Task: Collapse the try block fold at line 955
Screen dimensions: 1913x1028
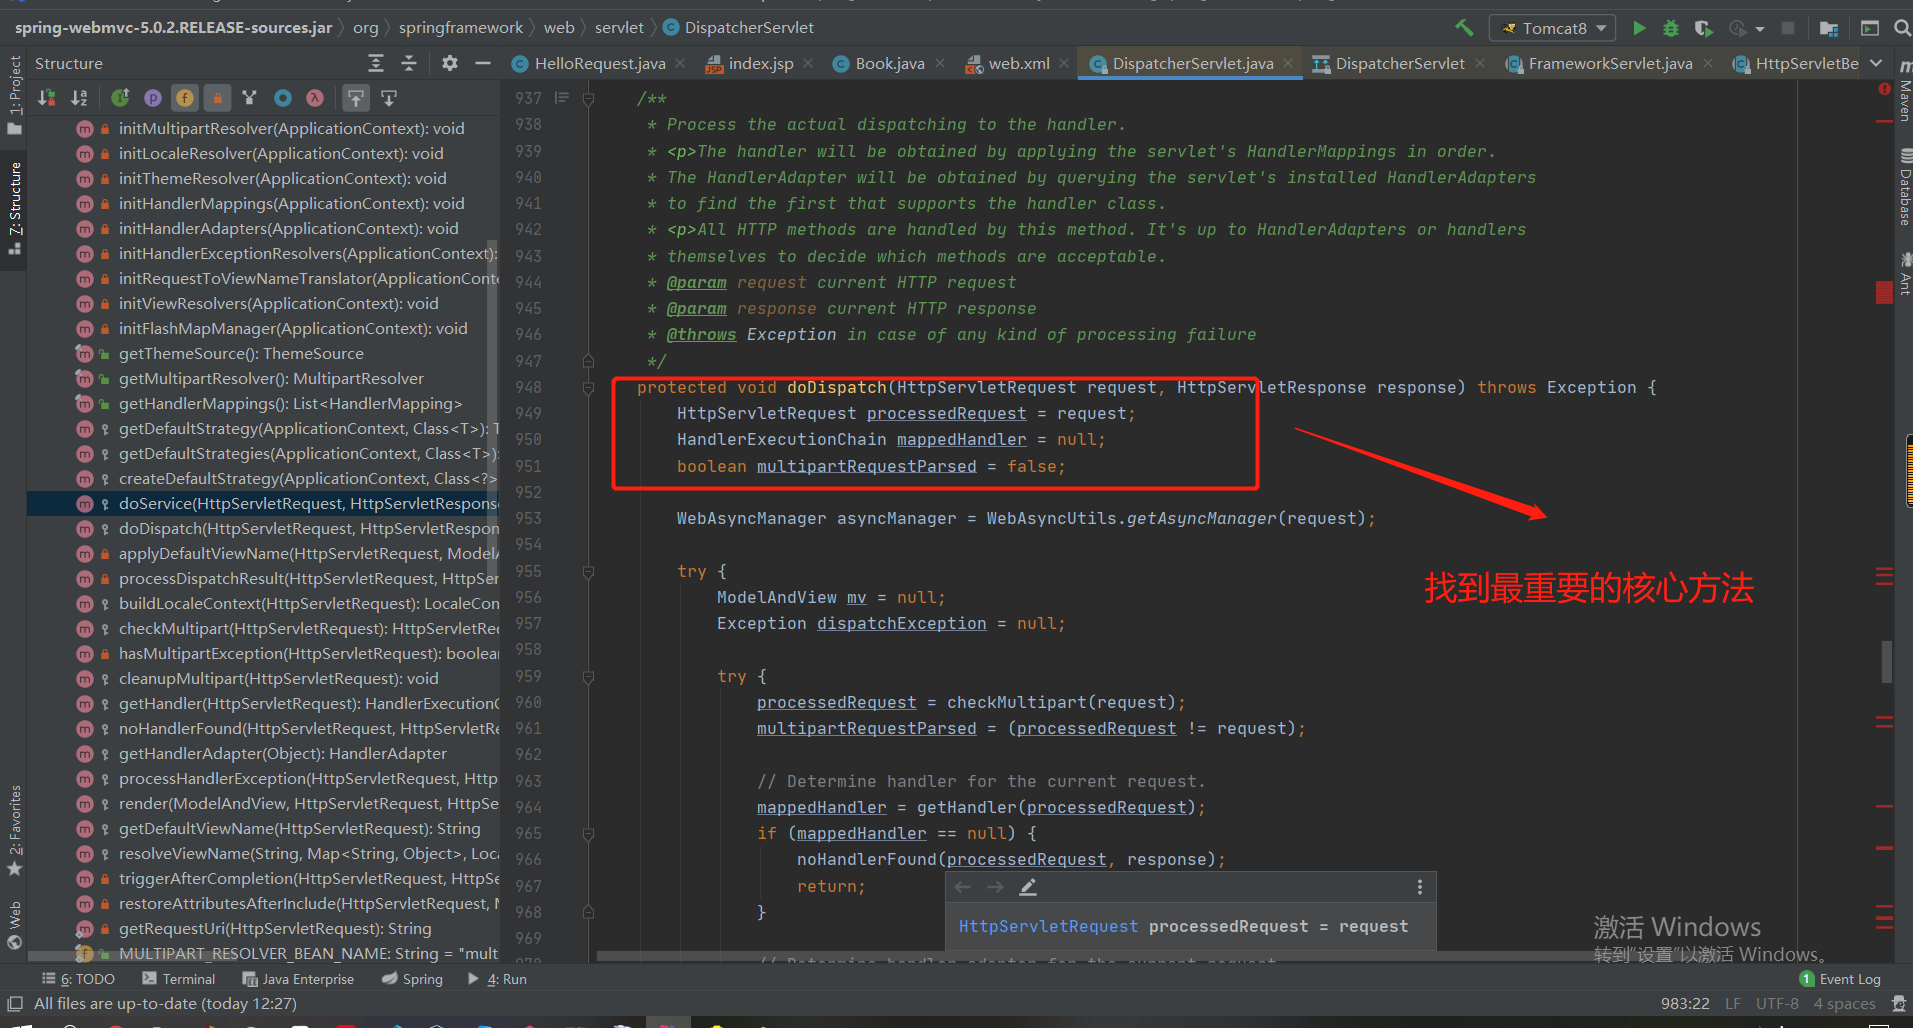Action: (x=588, y=572)
